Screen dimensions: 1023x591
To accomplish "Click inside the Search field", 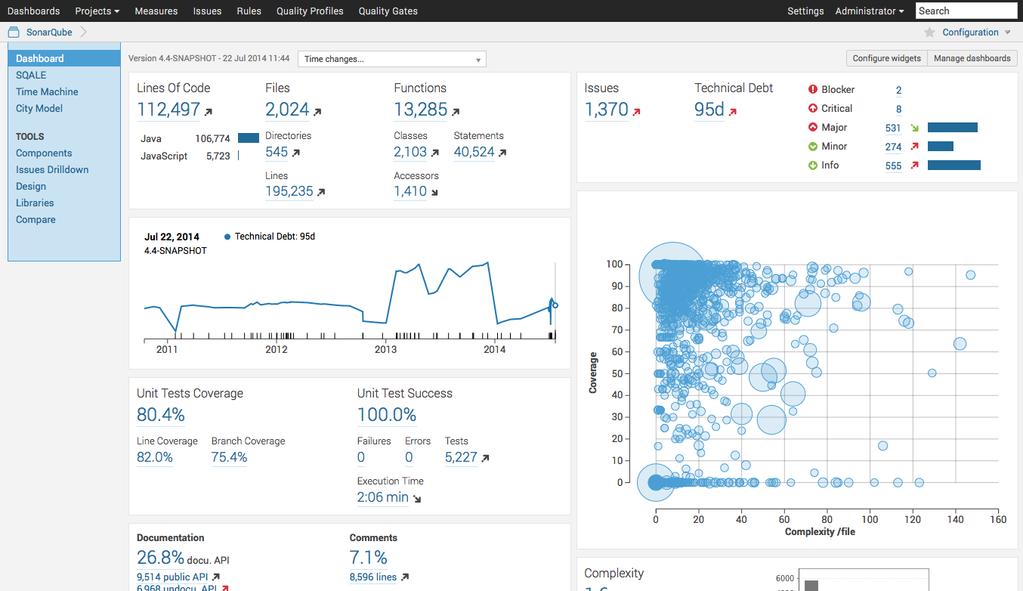I will coord(966,10).
